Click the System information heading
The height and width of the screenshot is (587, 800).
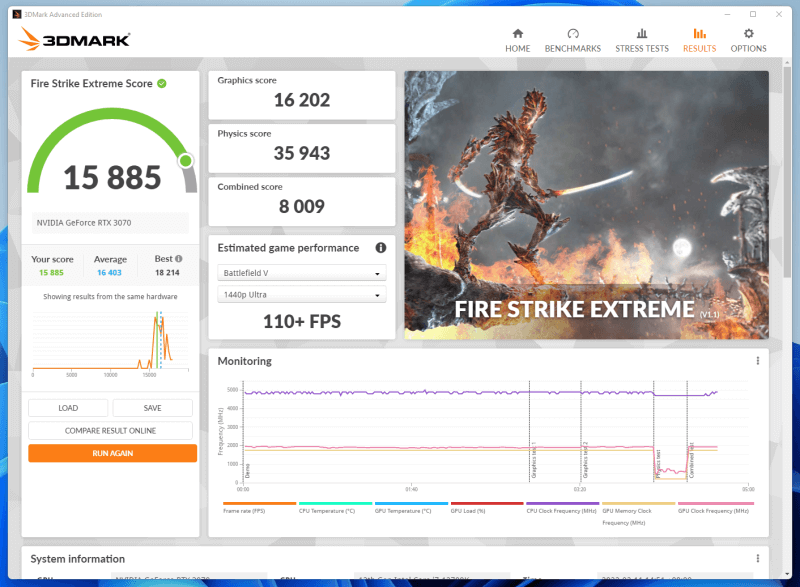click(78, 559)
